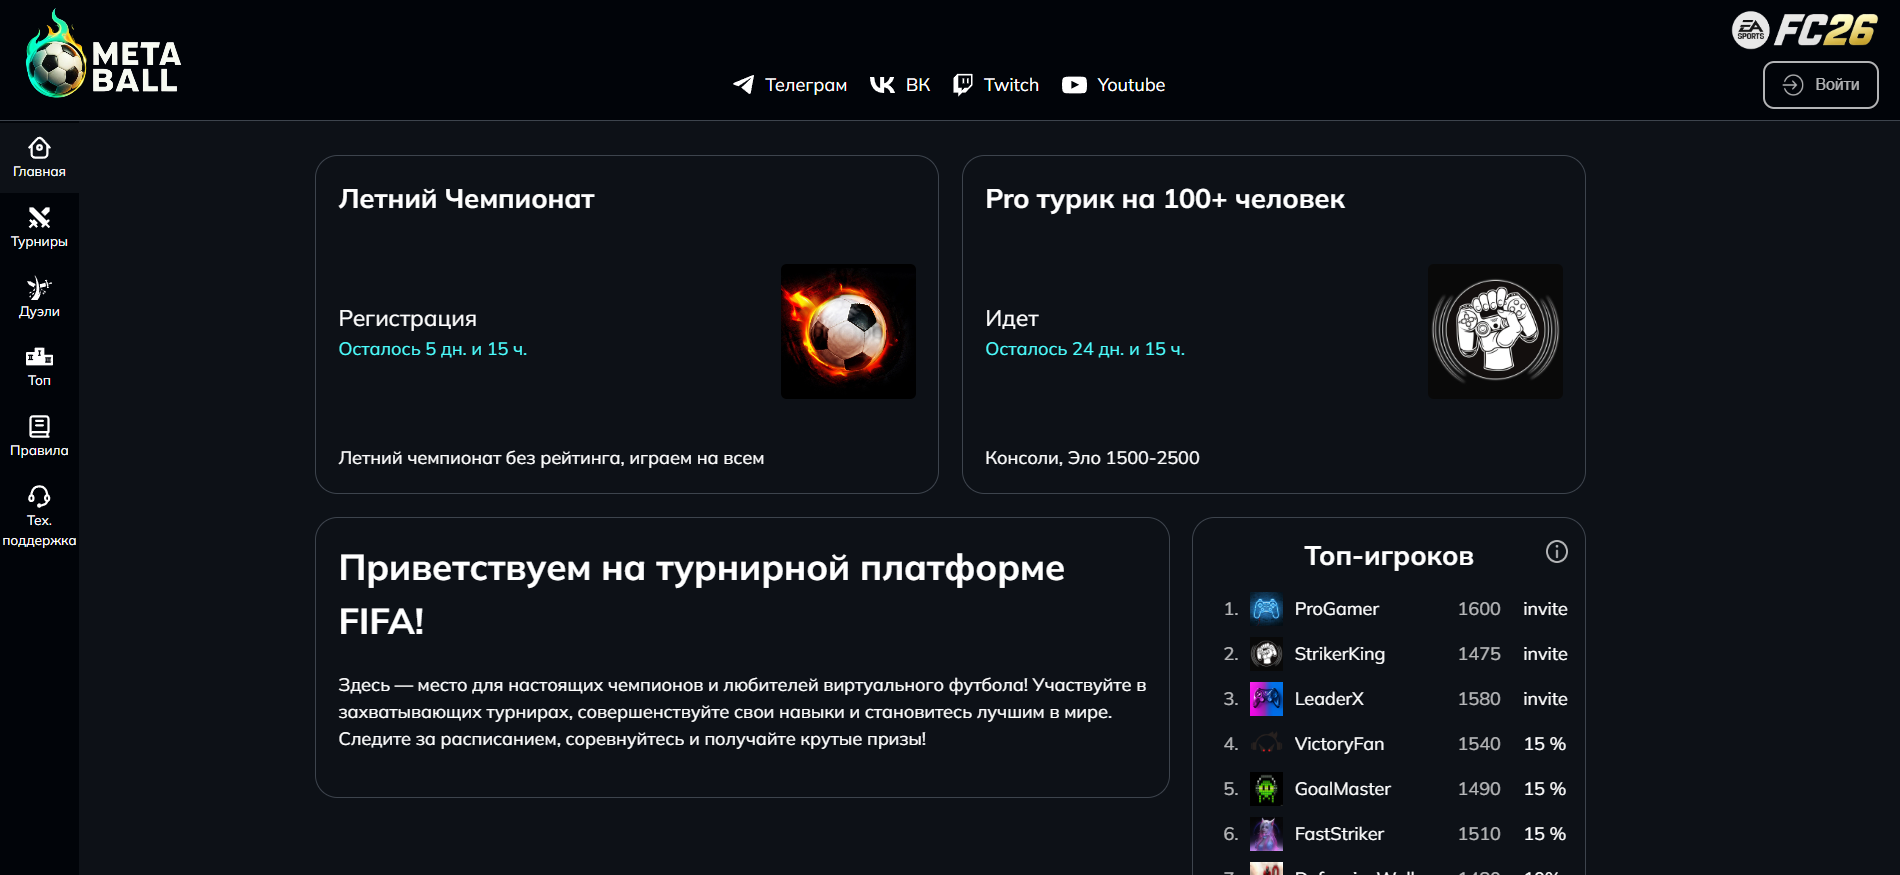Click 'Осталось 24 дн. и 15 ч.' timer
Image resolution: width=1900 pixels, height=875 pixels.
coord(1085,349)
